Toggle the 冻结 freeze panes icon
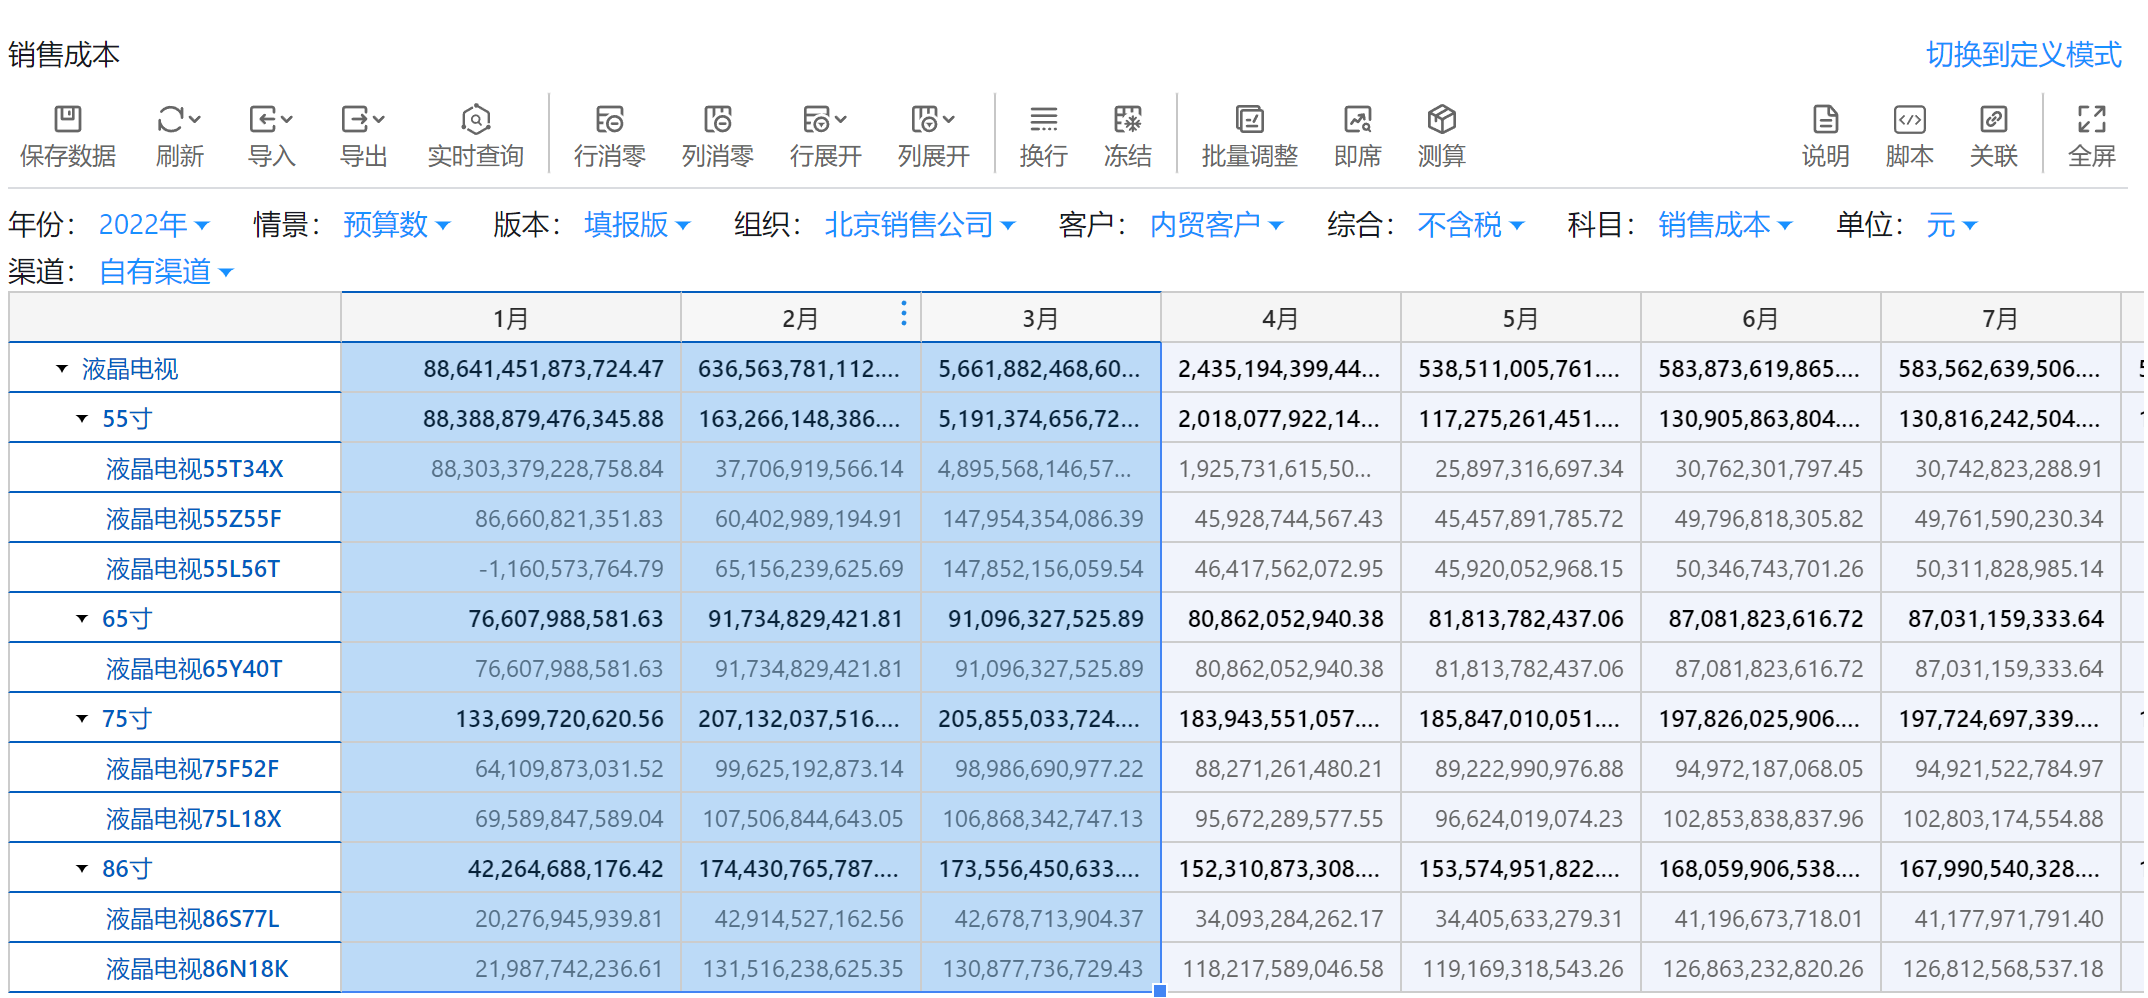 click(1127, 120)
